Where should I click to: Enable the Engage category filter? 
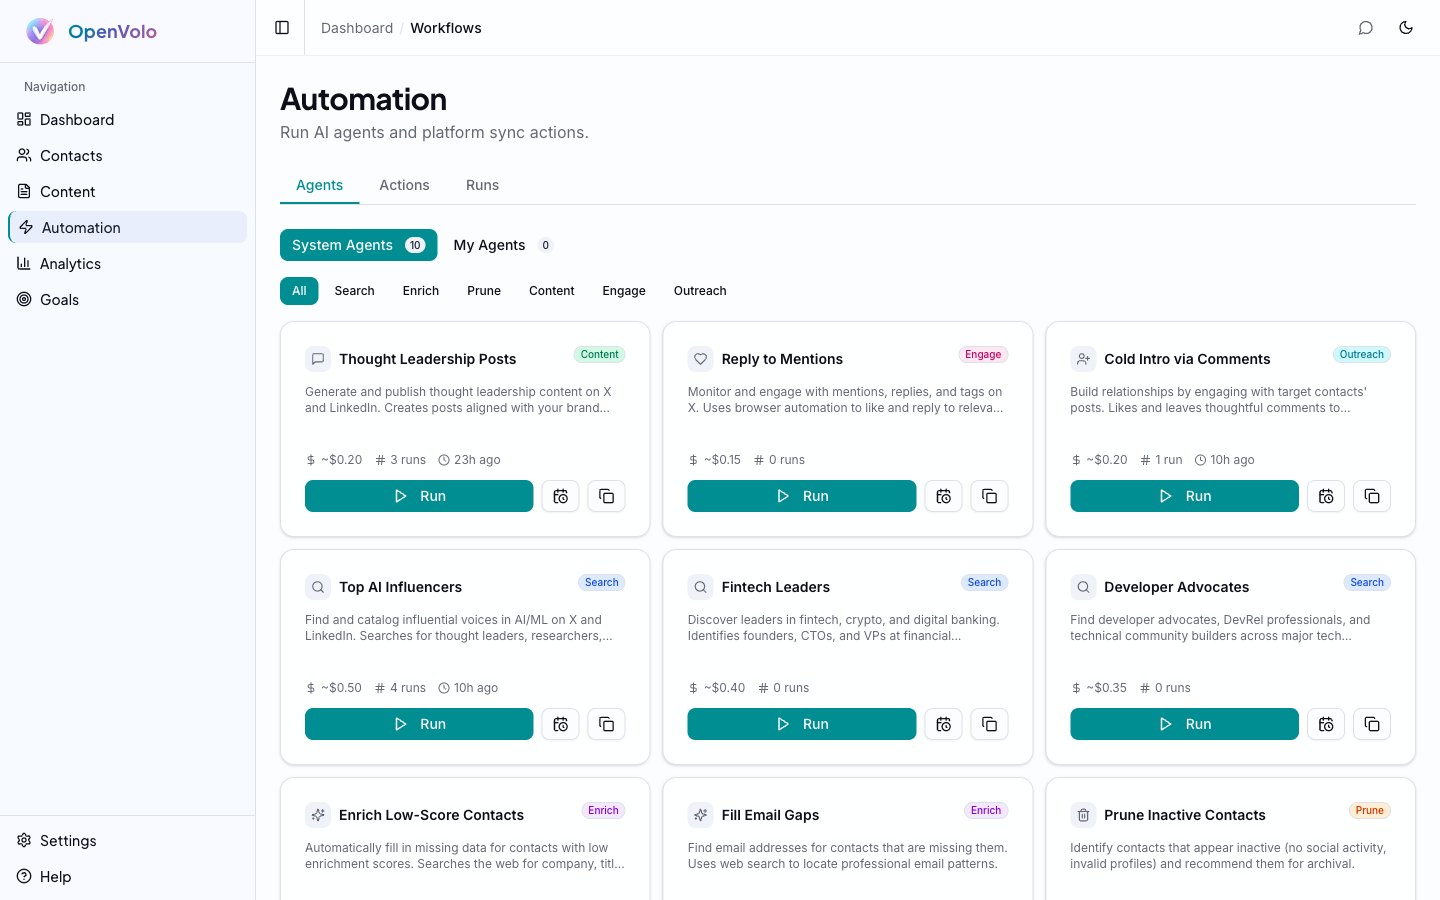coord(623,291)
